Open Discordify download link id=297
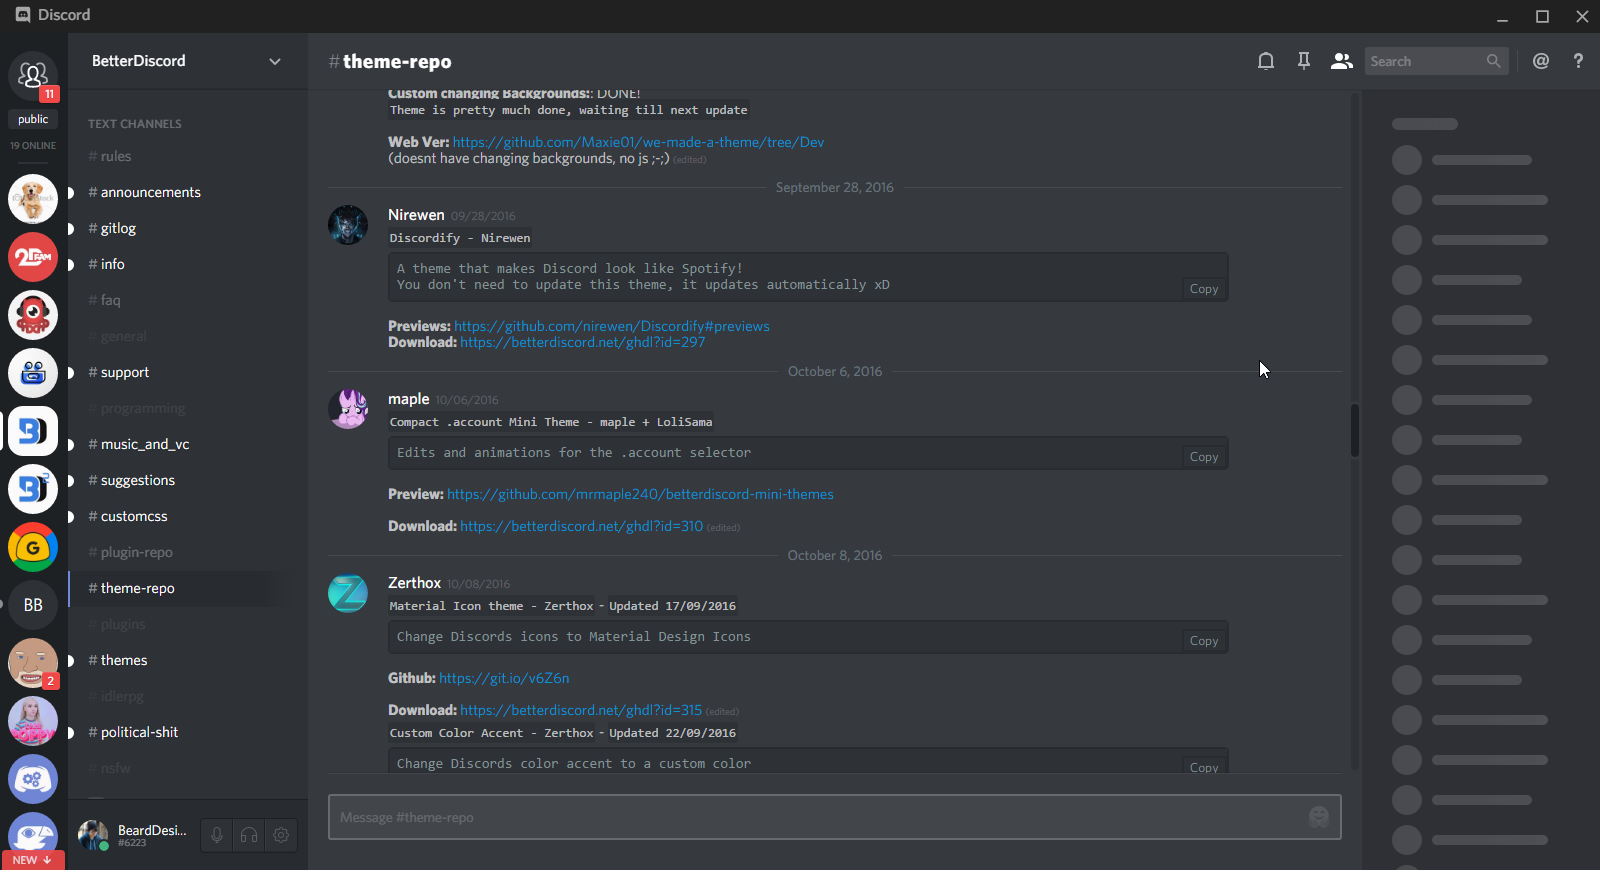Viewport: 1600px width, 870px height. 583,342
